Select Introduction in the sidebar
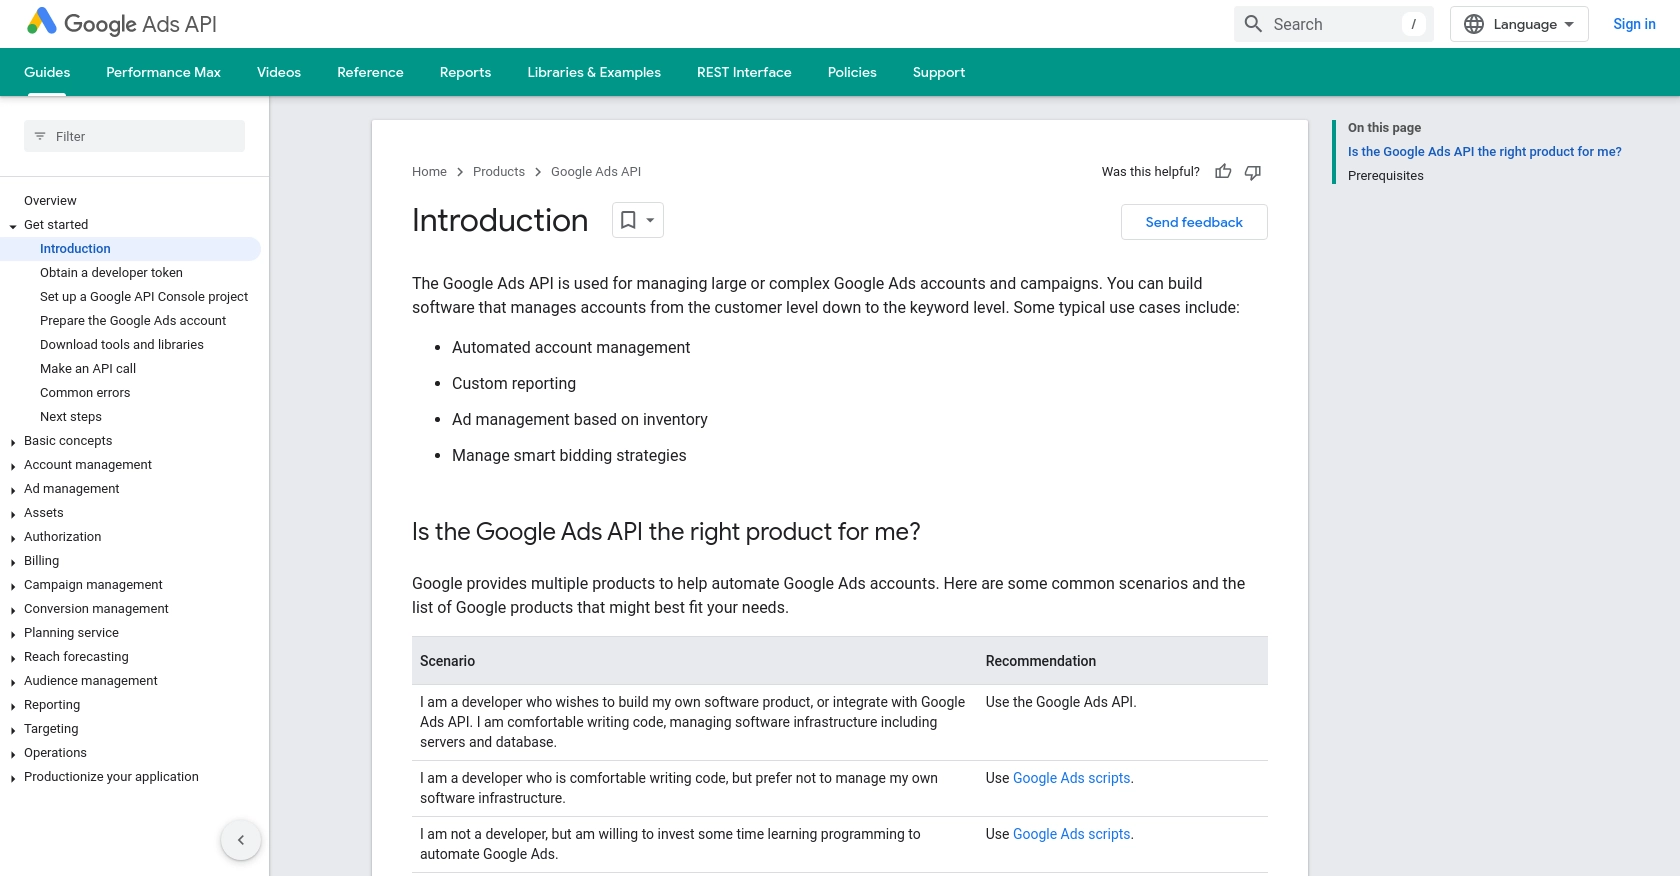The image size is (1680, 876). click(x=75, y=249)
